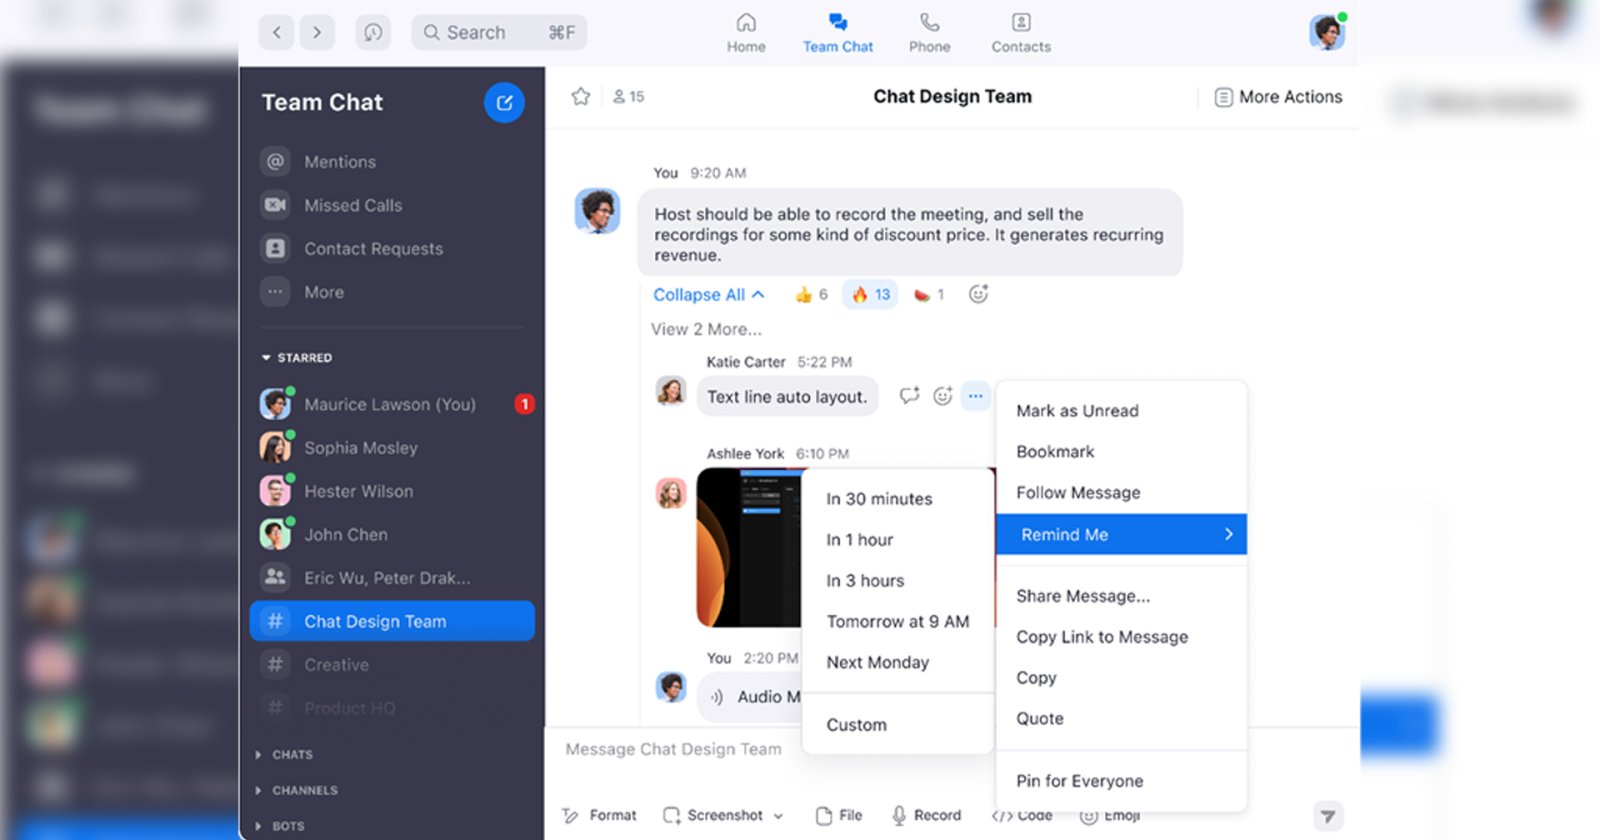1600x840 pixels.
Task: Open the Phone tab
Action: [929, 33]
